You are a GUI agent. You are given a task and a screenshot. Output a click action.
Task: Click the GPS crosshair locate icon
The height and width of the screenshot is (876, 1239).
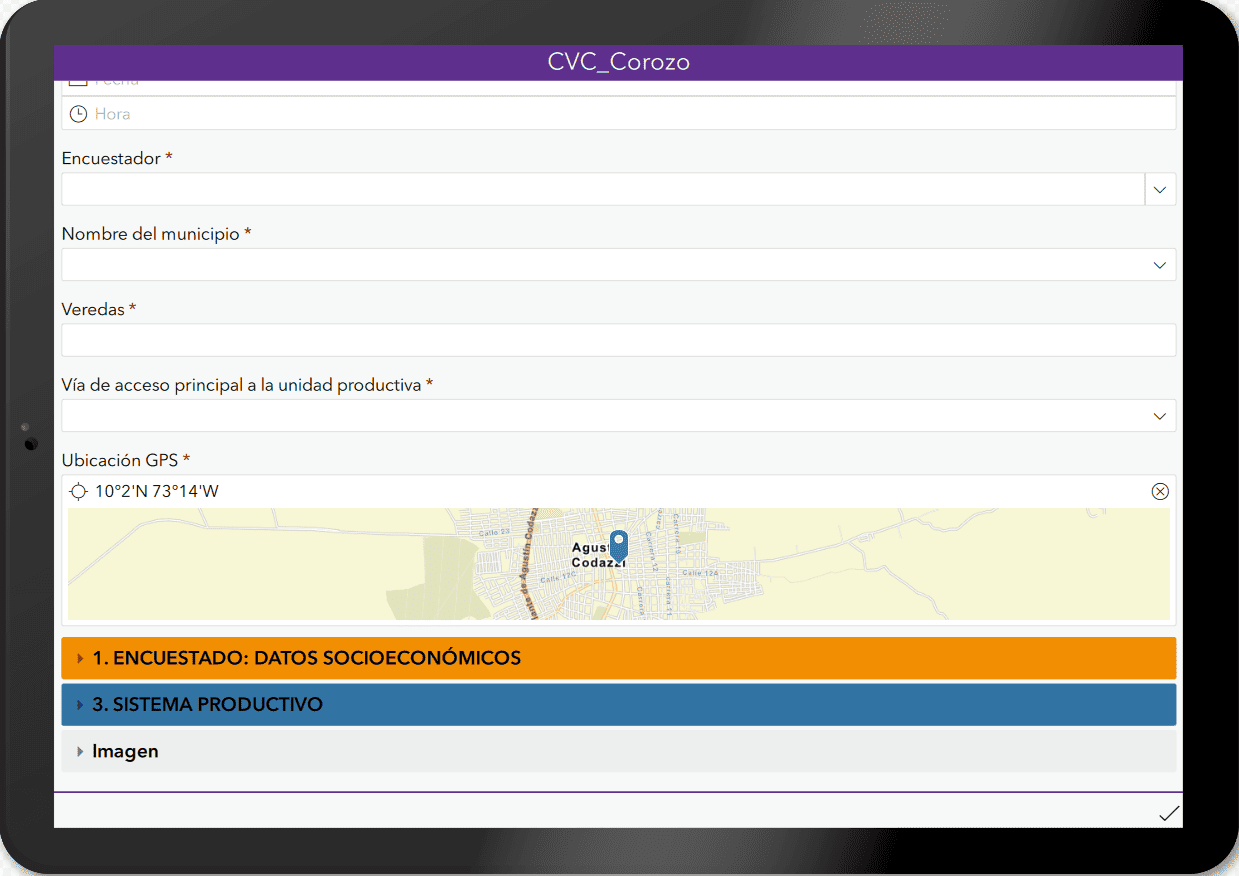(x=78, y=491)
